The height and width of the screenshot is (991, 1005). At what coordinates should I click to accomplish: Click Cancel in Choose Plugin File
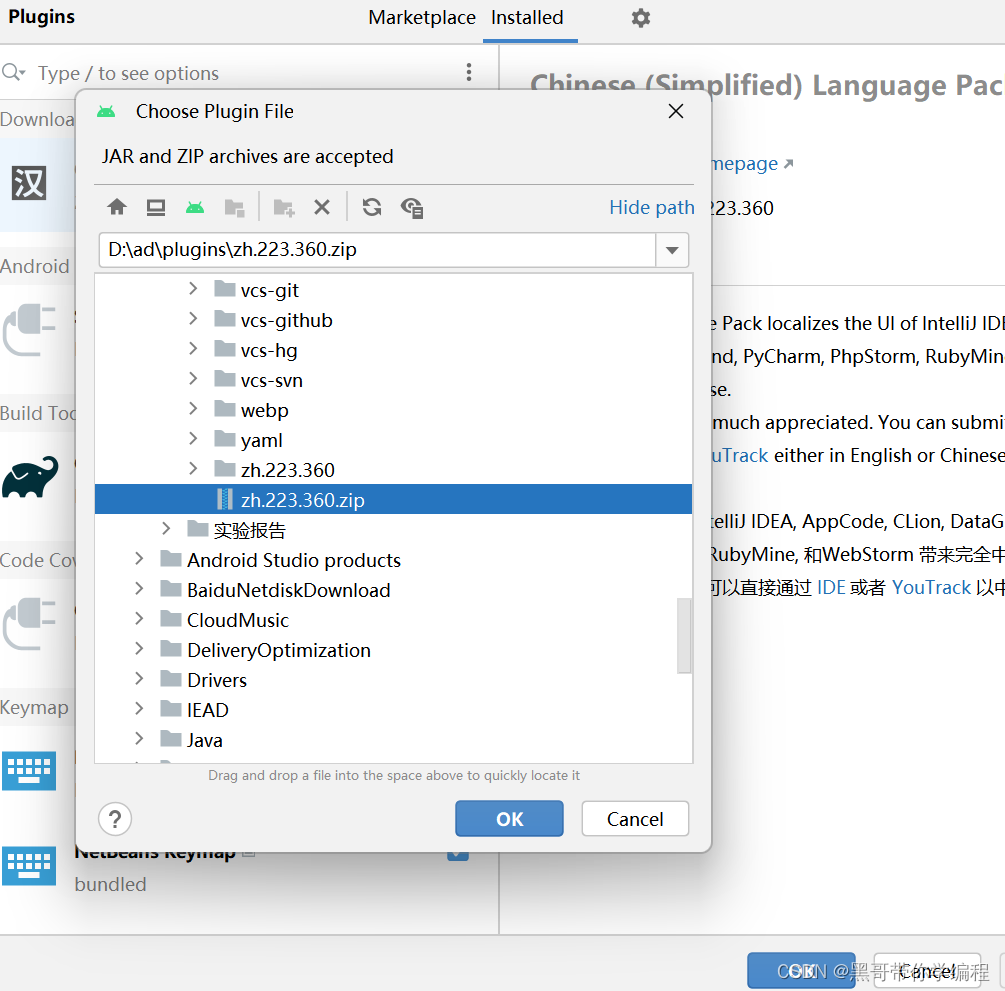(x=635, y=819)
